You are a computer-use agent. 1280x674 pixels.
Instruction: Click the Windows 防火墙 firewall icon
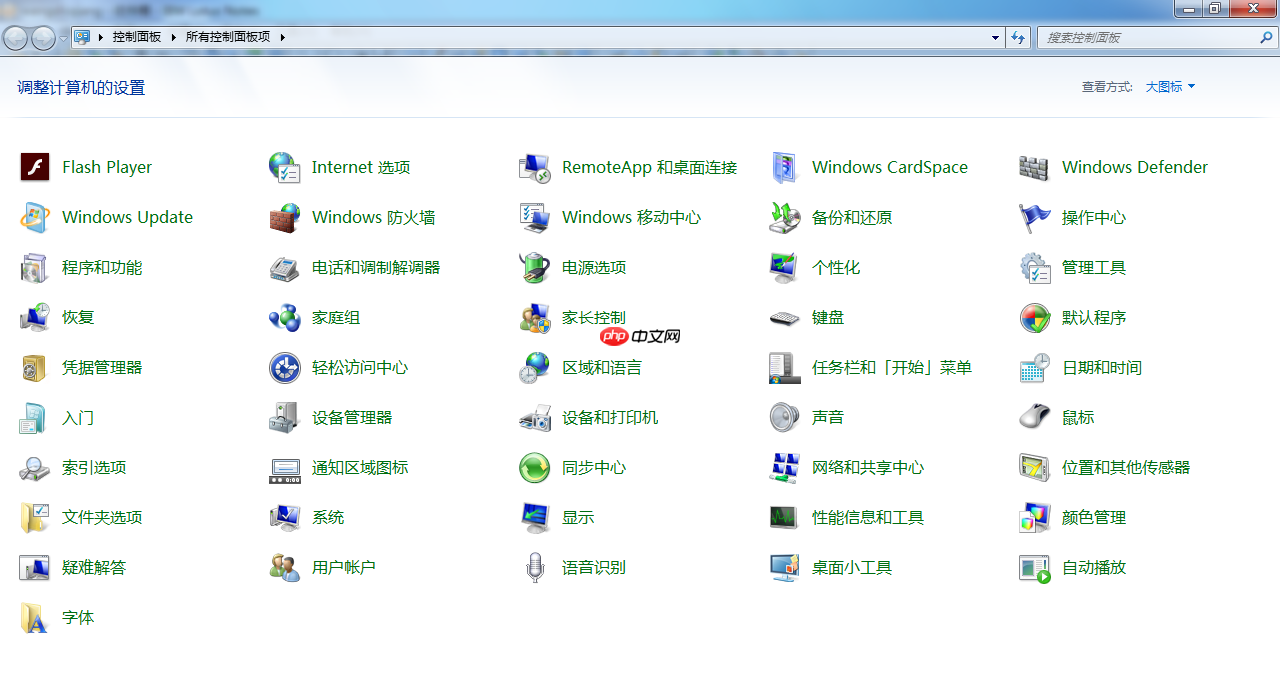[x=285, y=217]
